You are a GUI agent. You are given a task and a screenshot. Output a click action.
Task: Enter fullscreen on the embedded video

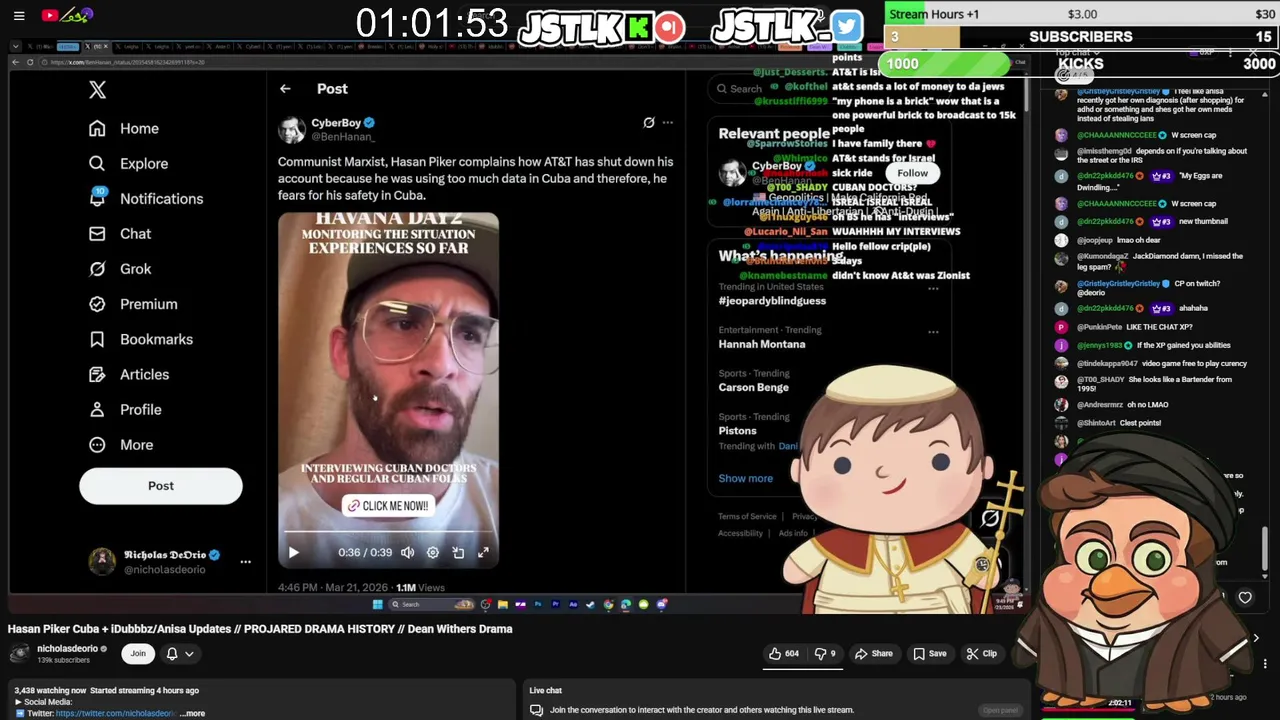[483, 552]
